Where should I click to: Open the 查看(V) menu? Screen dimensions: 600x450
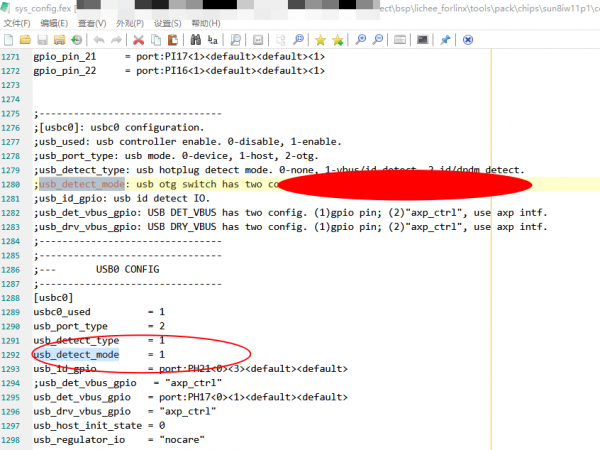94,23
